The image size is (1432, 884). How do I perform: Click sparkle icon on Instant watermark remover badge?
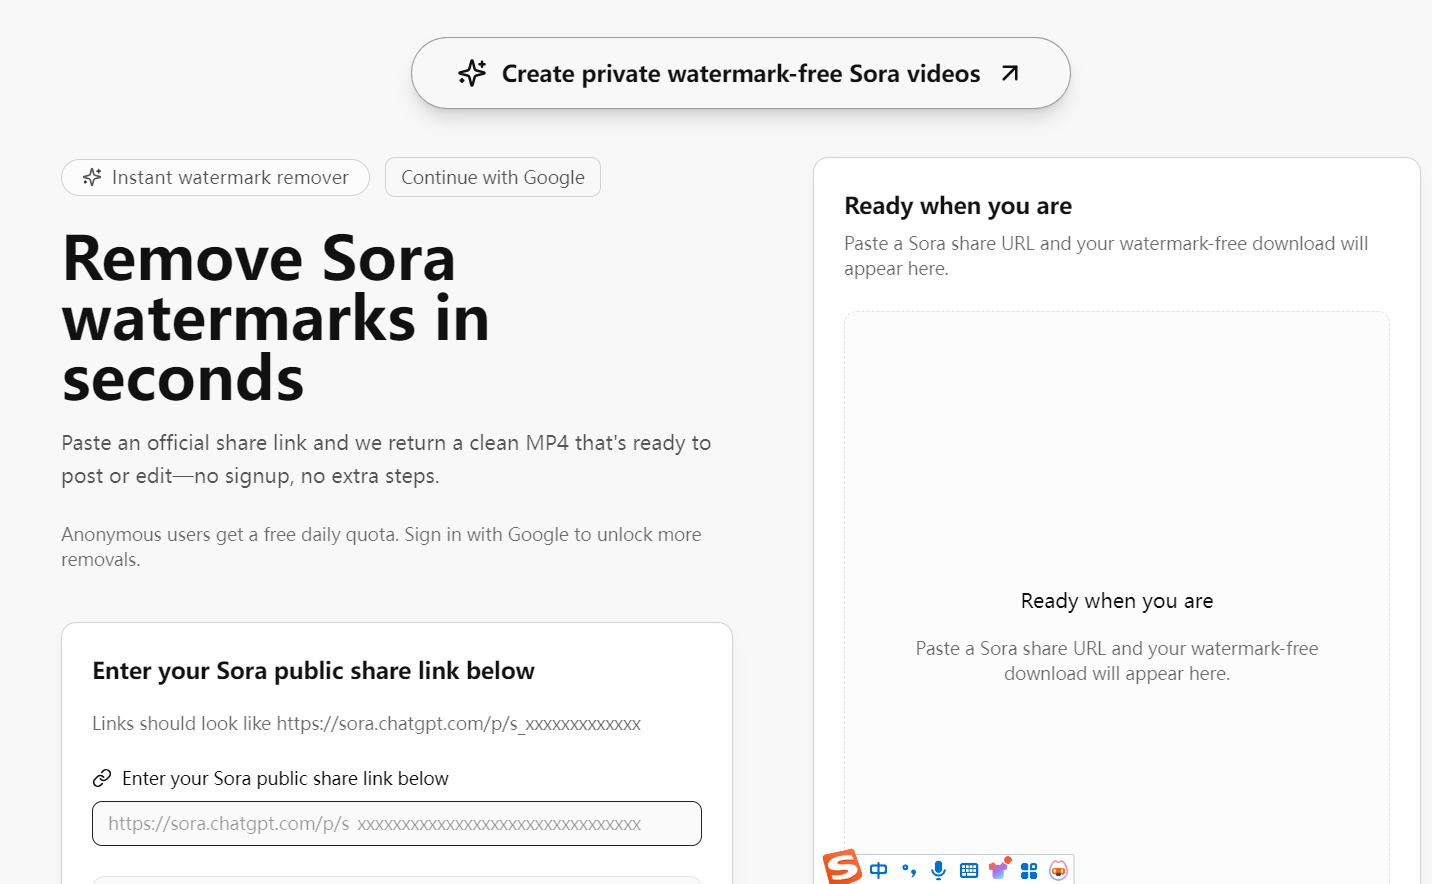pyautogui.click(x=92, y=177)
